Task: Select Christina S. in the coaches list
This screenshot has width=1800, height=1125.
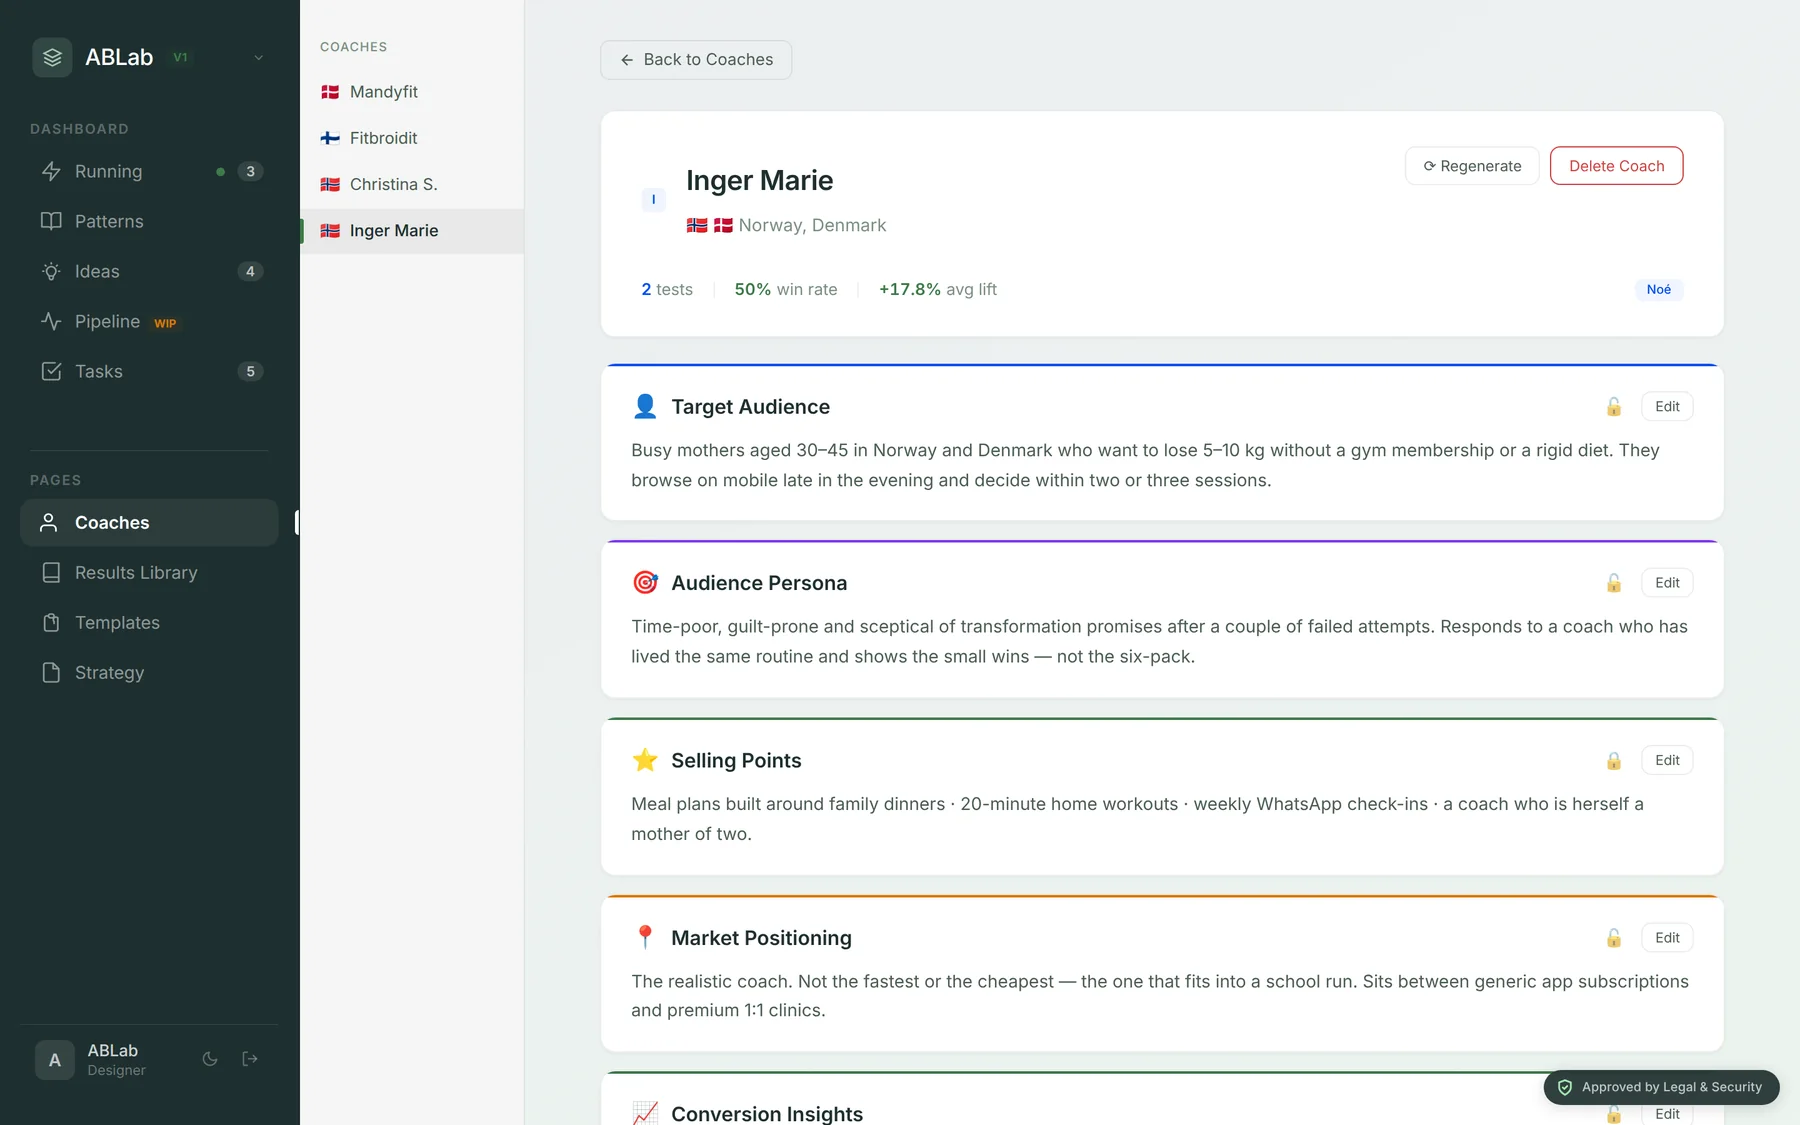Action: 412,184
